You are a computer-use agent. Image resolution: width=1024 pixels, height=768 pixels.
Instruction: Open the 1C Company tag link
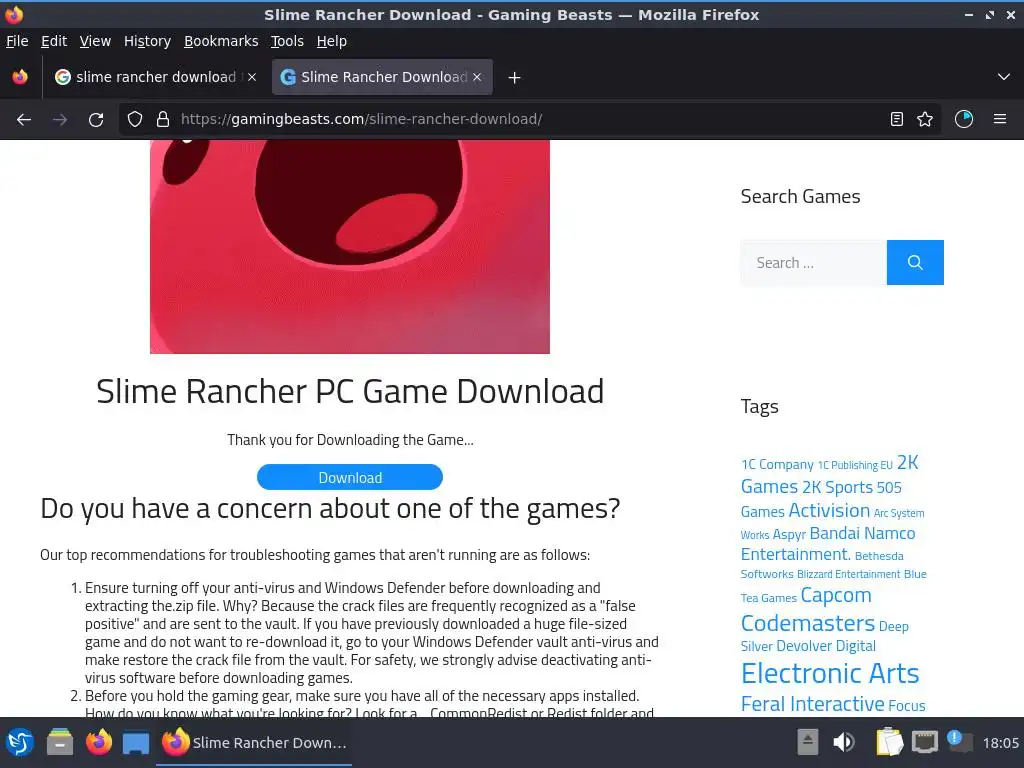click(777, 464)
